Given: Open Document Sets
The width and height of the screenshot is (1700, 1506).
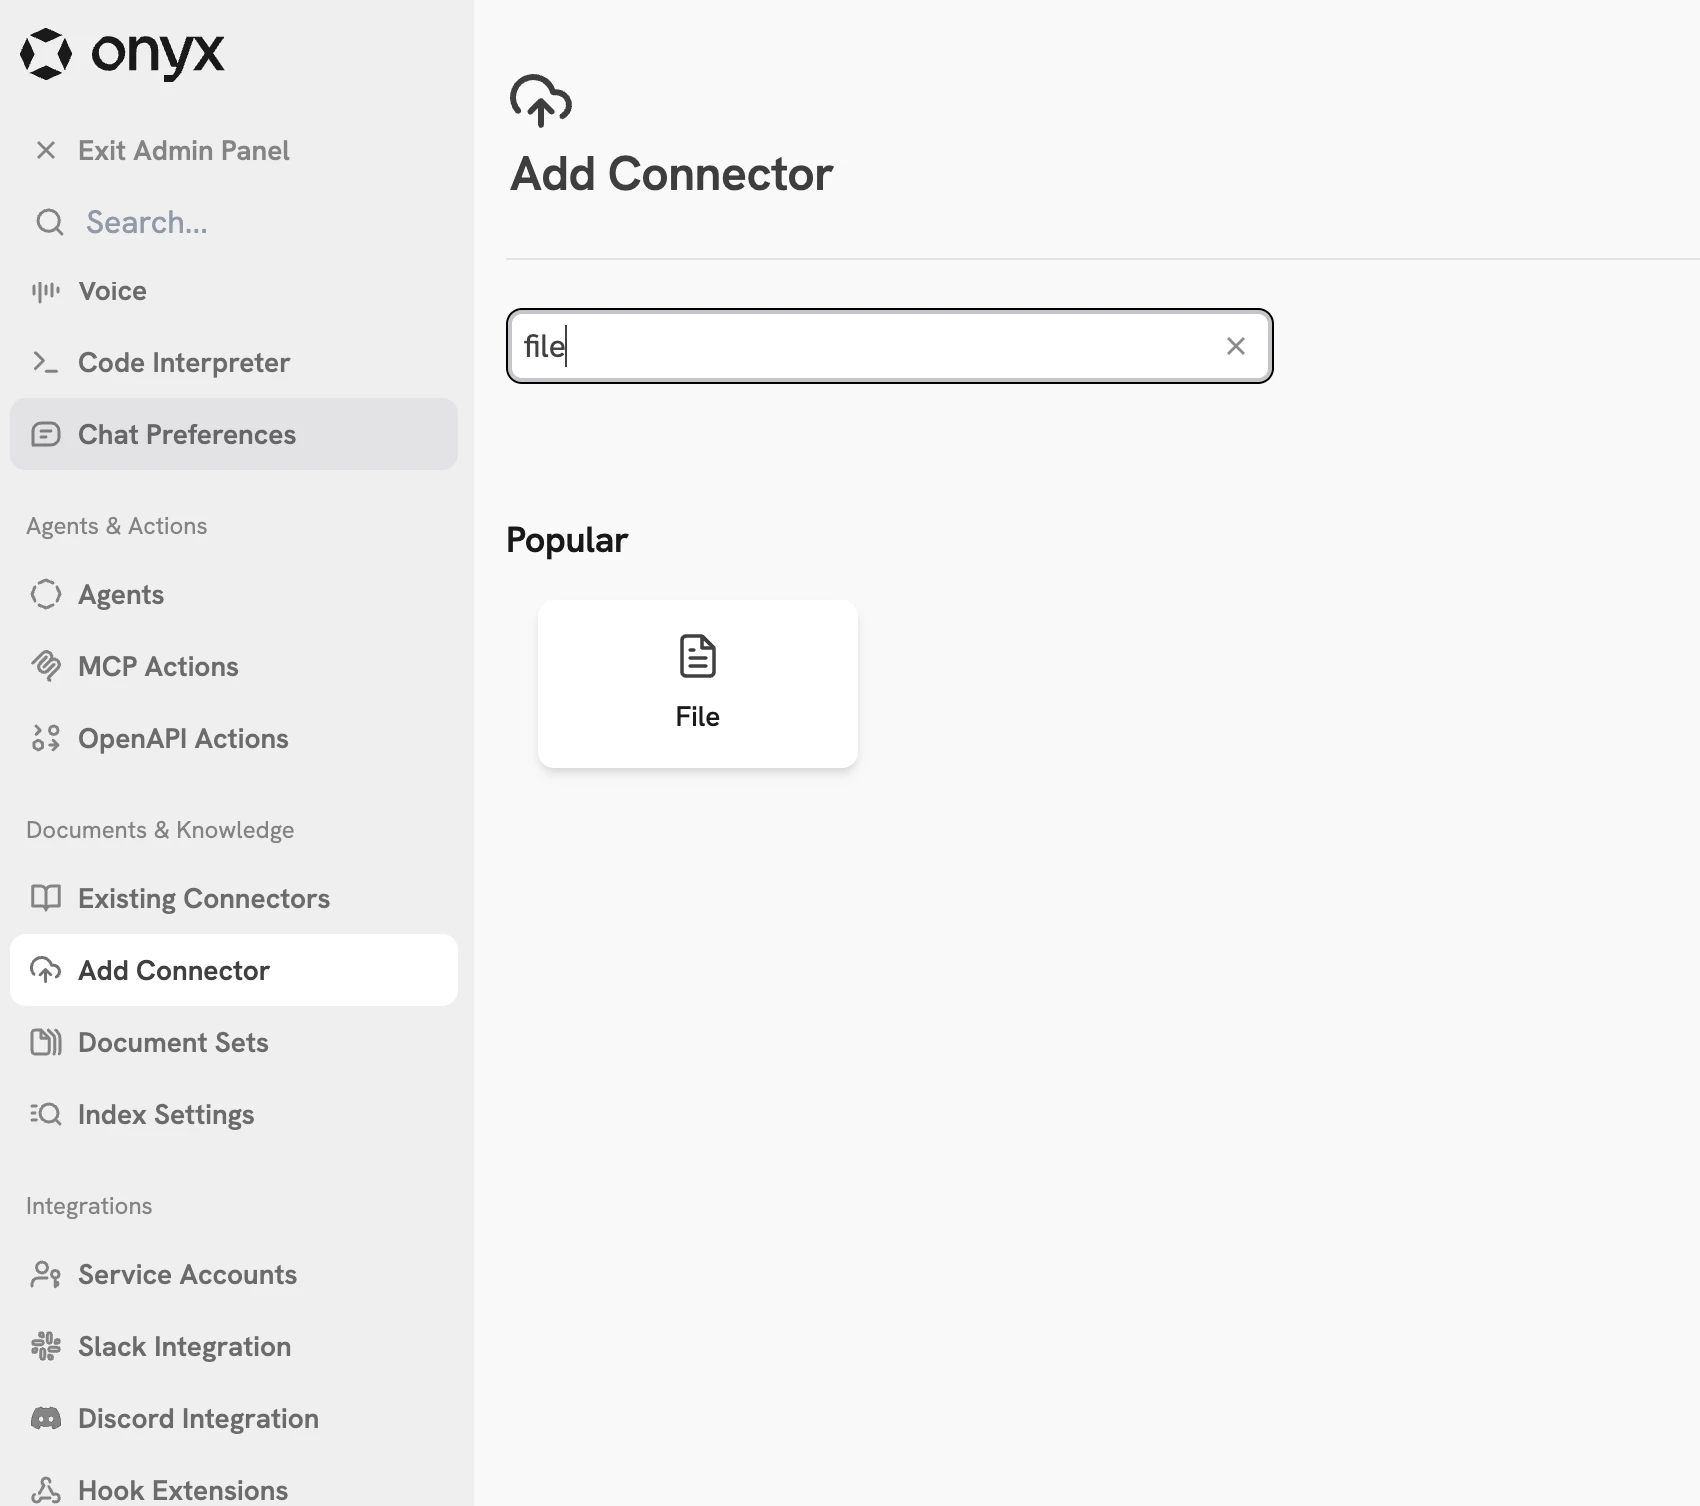Looking at the screenshot, I should (x=172, y=1042).
